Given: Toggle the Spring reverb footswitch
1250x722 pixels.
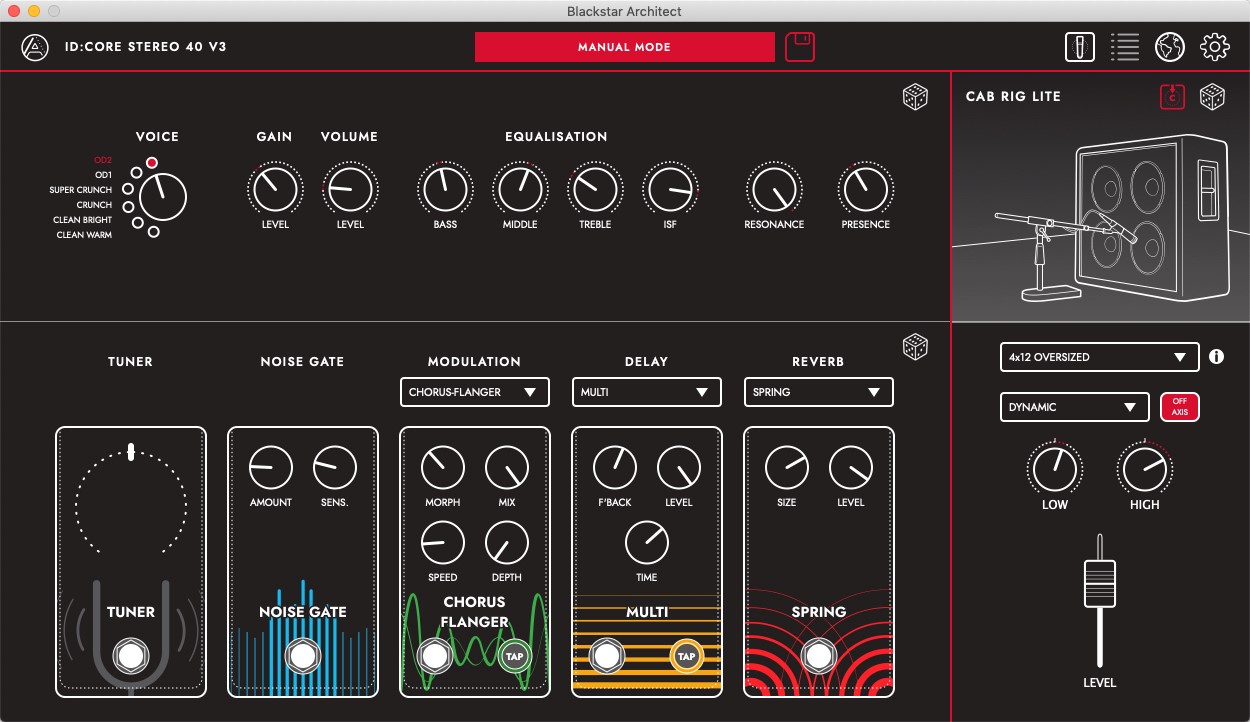Looking at the screenshot, I should (819, 657).
